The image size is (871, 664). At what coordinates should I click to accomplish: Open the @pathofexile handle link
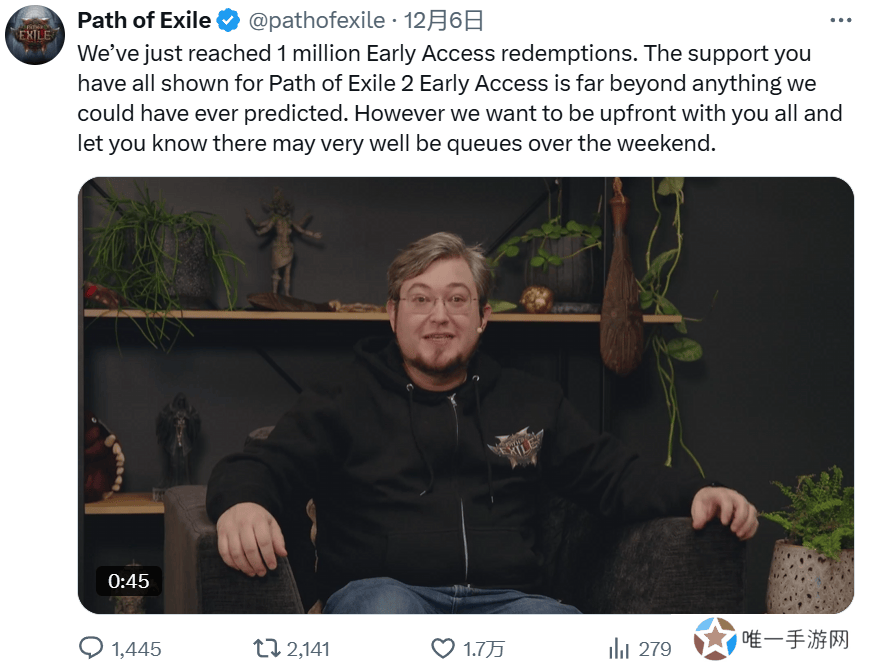point(317,21)
